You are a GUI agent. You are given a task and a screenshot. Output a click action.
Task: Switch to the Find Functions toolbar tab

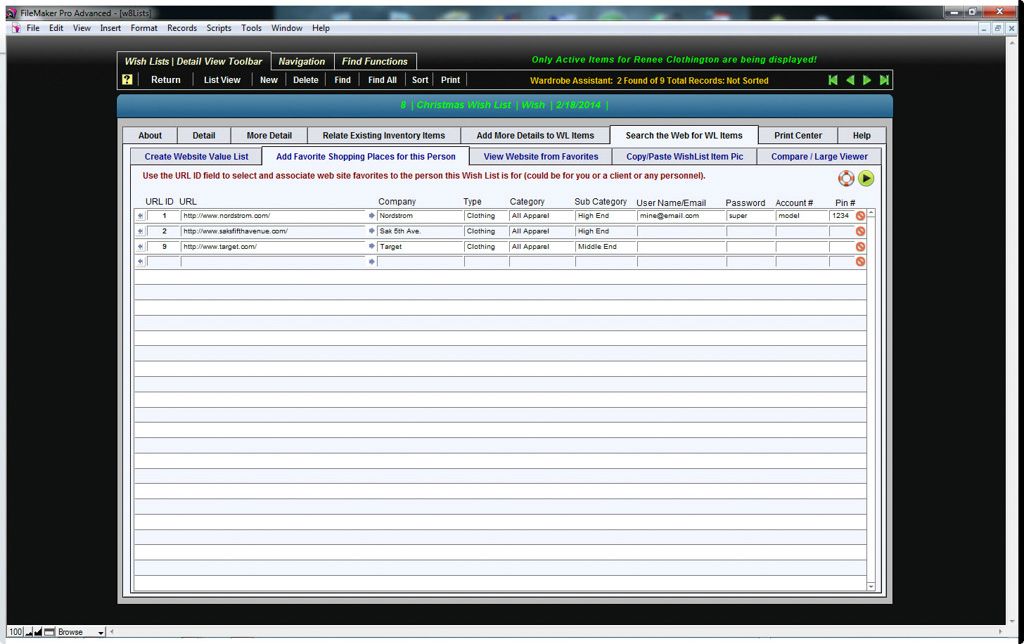(x=375, y=61)
